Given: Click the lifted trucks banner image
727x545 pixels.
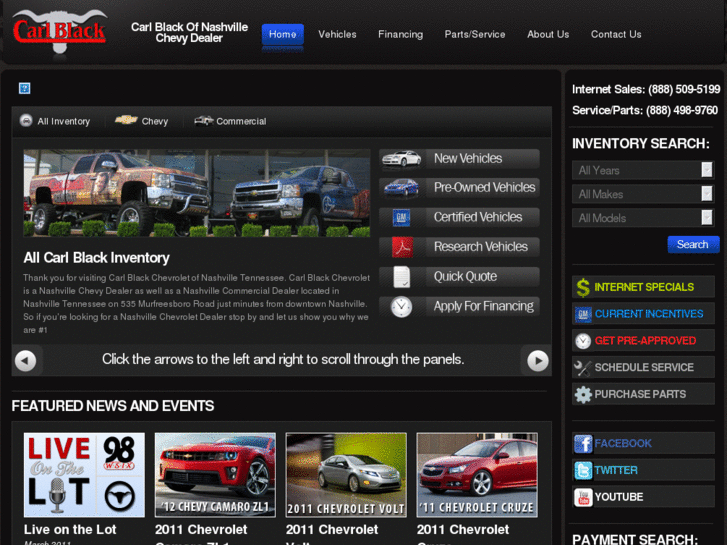Looking at the screenshot, I should tap(197, 193).
